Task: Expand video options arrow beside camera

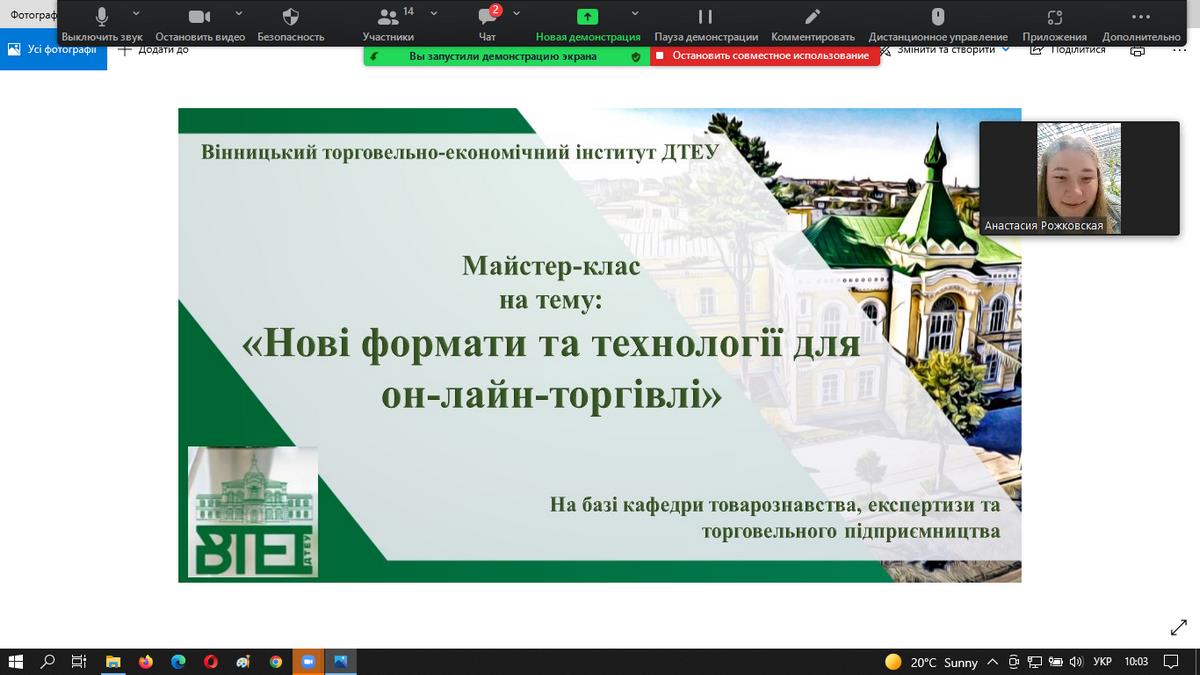Action: [238, 14]
